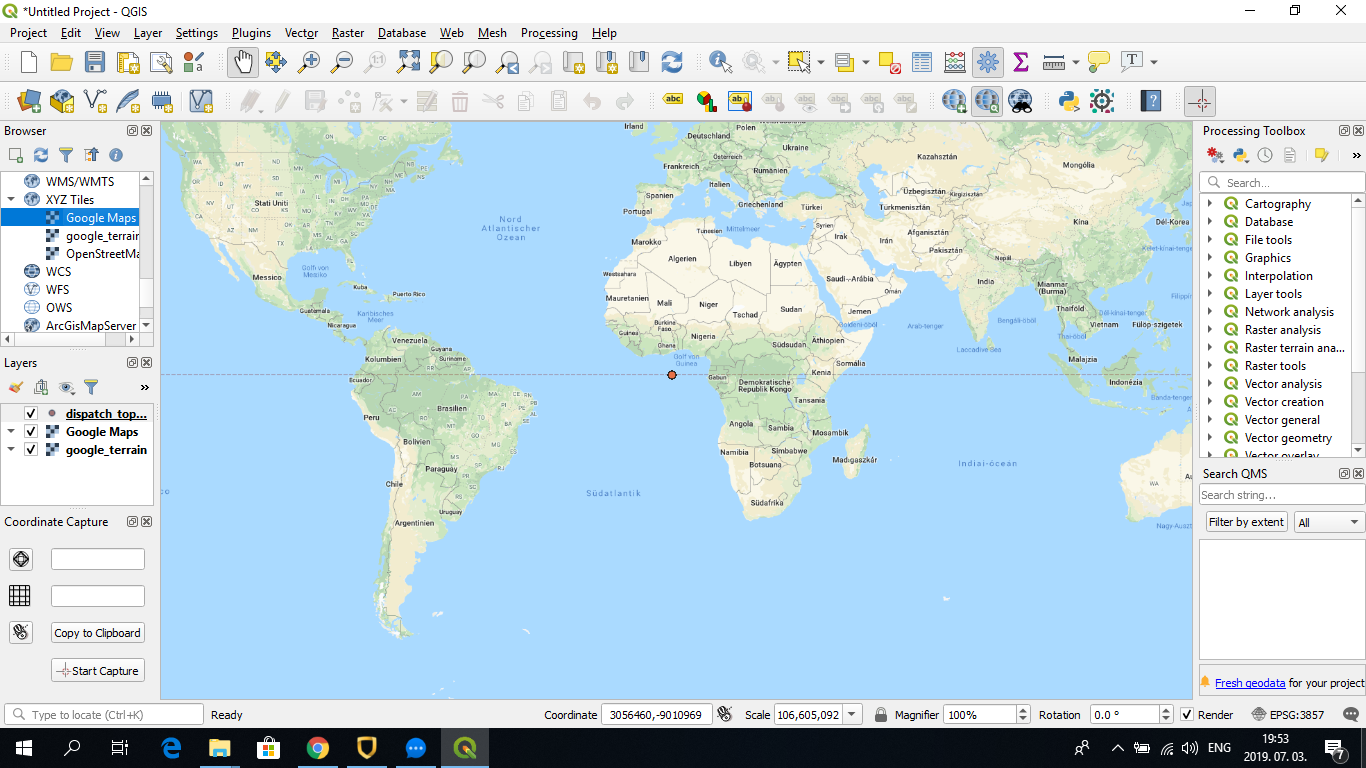
Task: Filter the Browser panel funnel icon
Action: pos(66,155)
